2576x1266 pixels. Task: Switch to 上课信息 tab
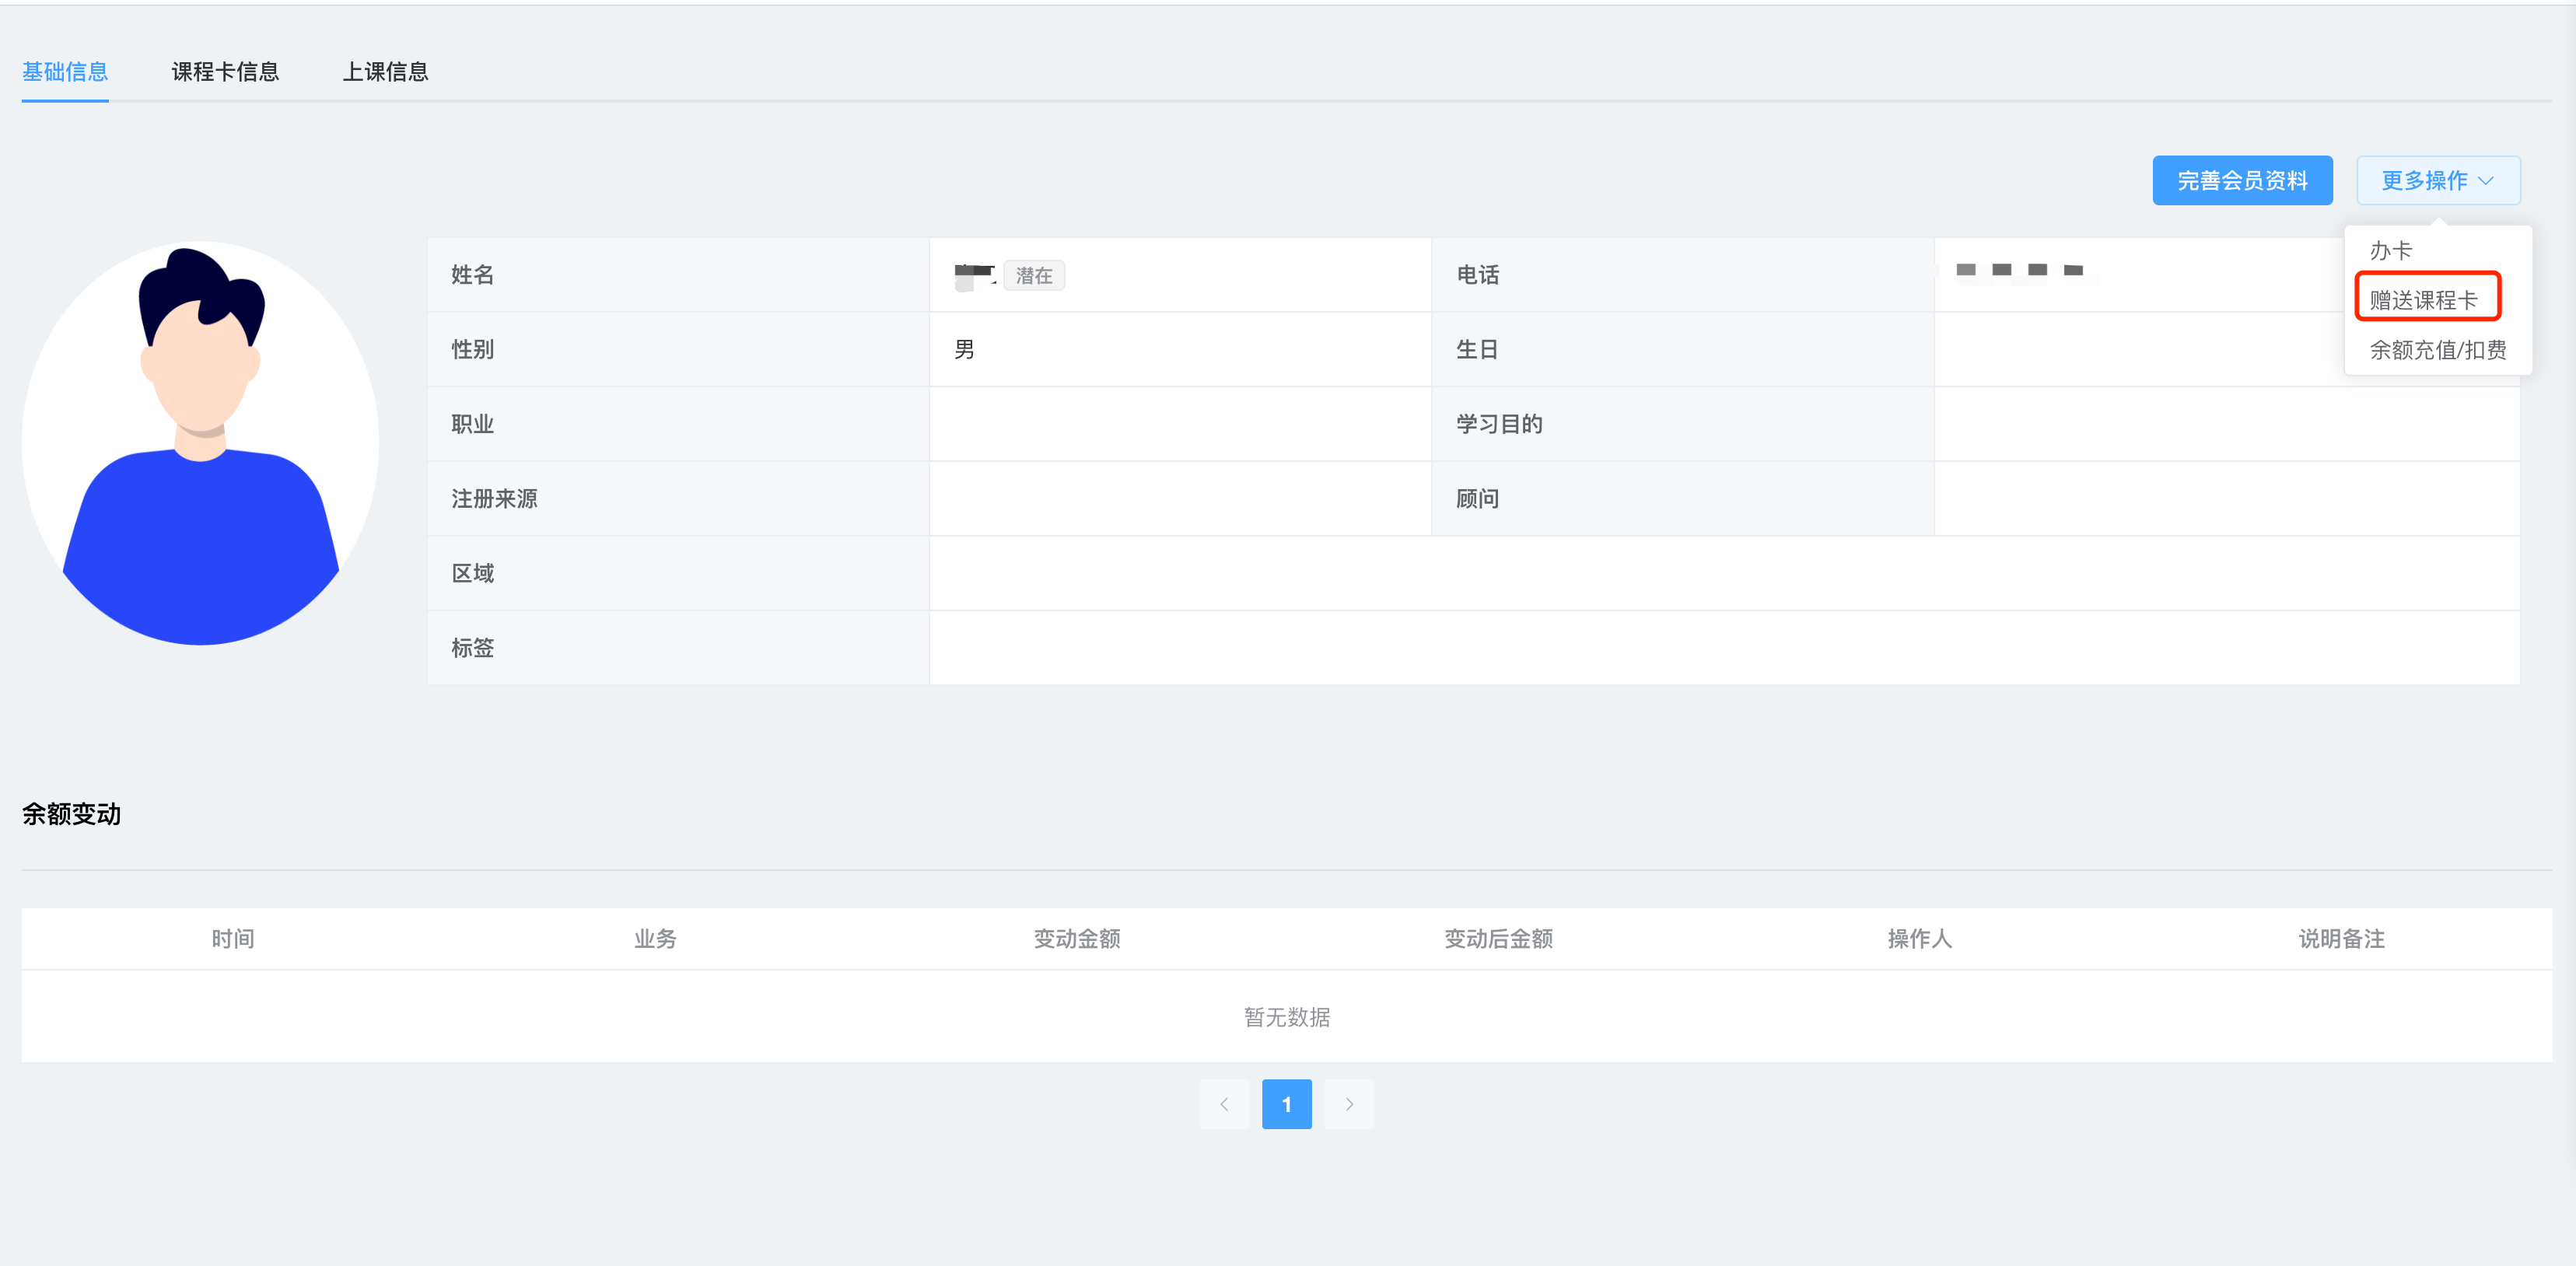[x=385, y=72]
